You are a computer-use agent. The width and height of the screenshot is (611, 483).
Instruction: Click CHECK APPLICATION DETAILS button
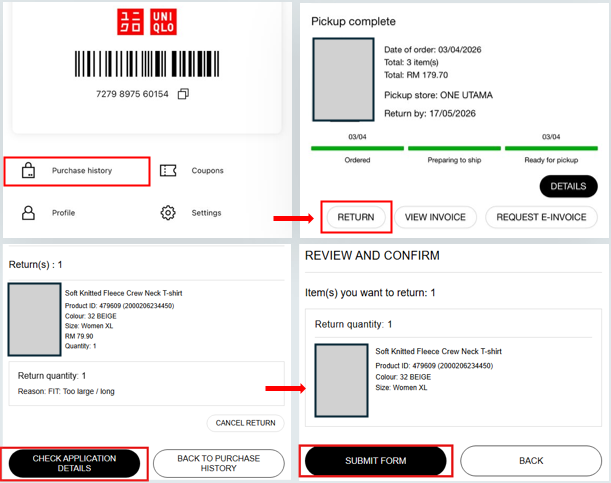74,463
